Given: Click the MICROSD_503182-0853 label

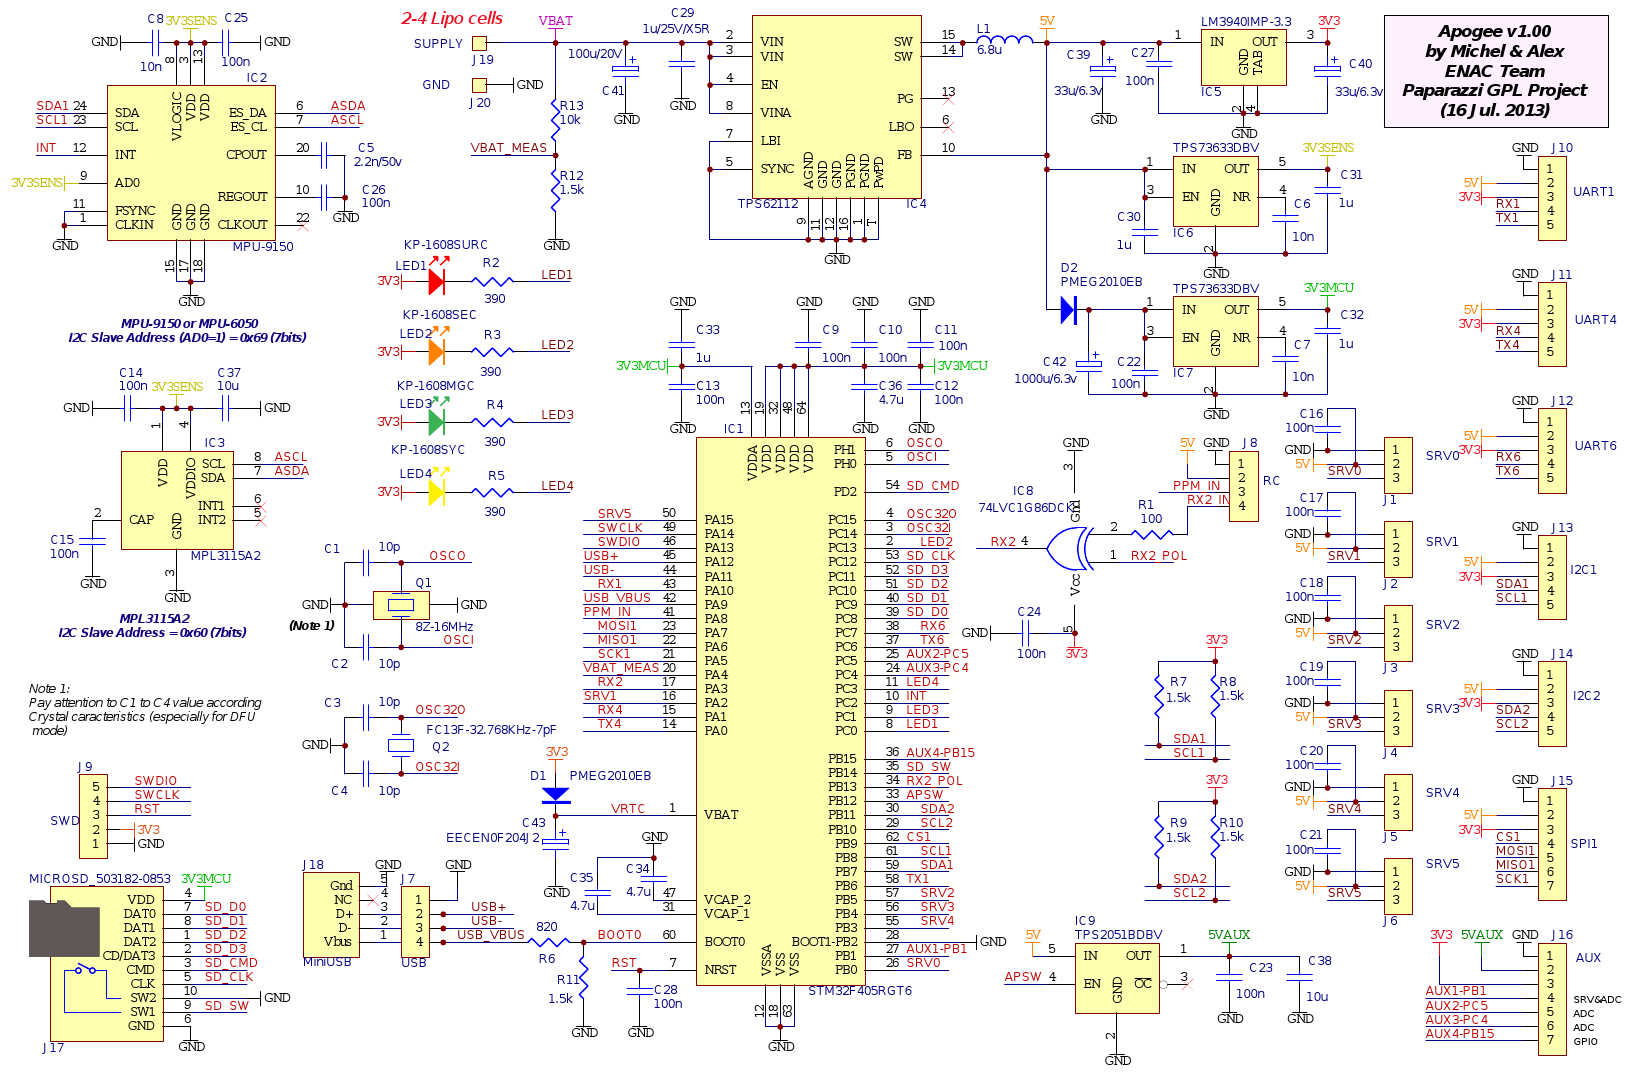Looking at the screenshot, I should click(x=100, y=879).
